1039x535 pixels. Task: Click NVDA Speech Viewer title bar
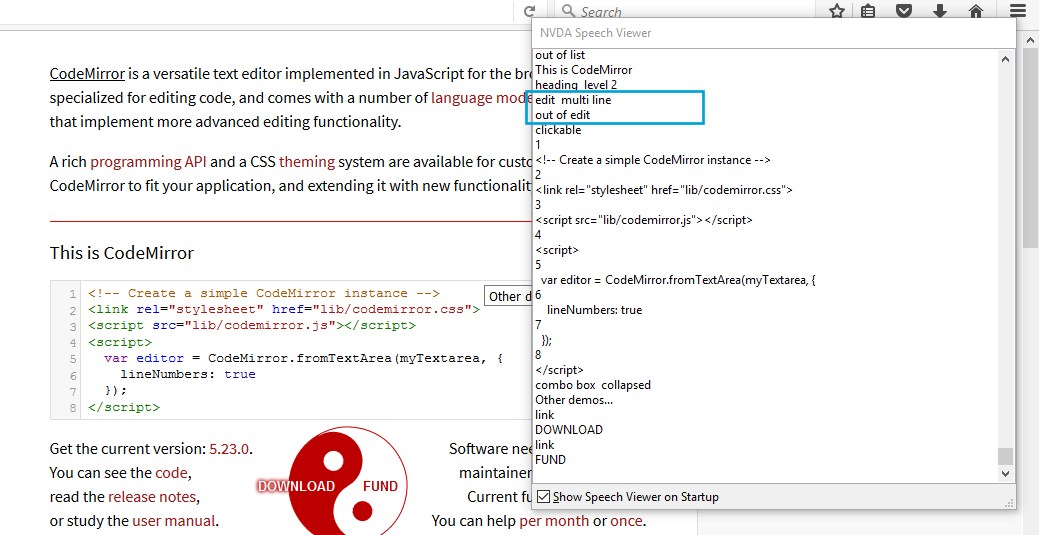click(773, 32)
